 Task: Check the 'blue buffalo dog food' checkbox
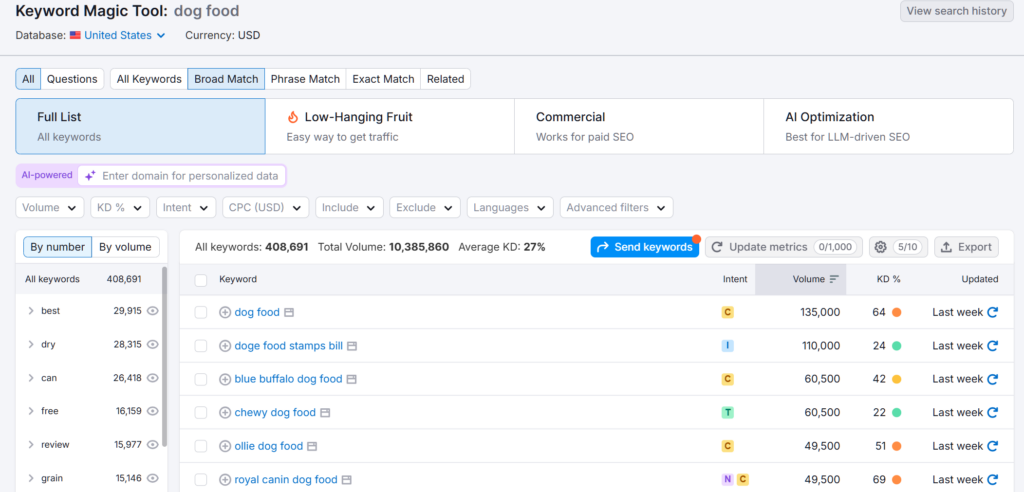pyautogui.click(x=201, y=379)
